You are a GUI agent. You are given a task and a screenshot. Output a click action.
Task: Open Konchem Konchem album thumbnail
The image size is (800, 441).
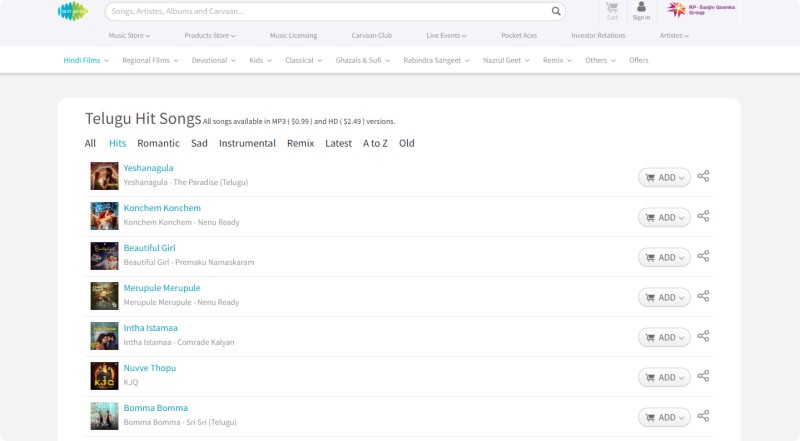[x=104, y=216]
